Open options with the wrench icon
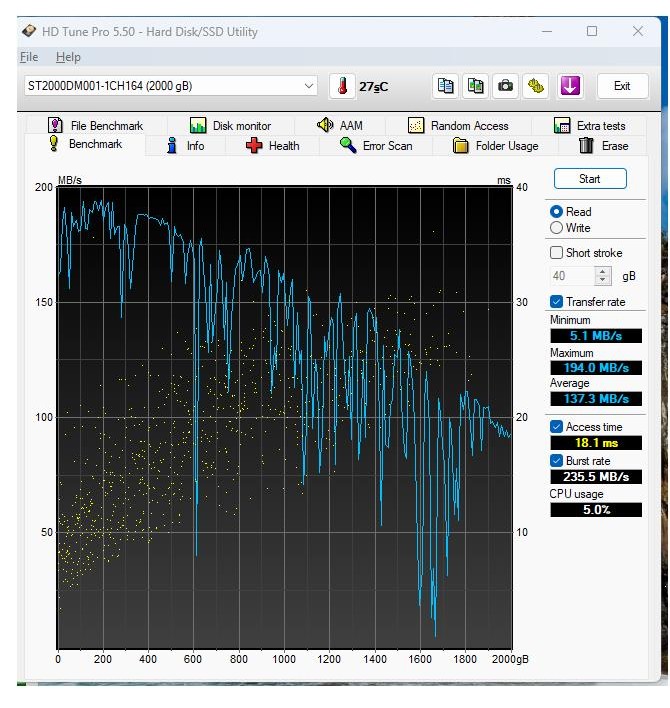This screenshot has height=708, width=670. click(536, 86)
